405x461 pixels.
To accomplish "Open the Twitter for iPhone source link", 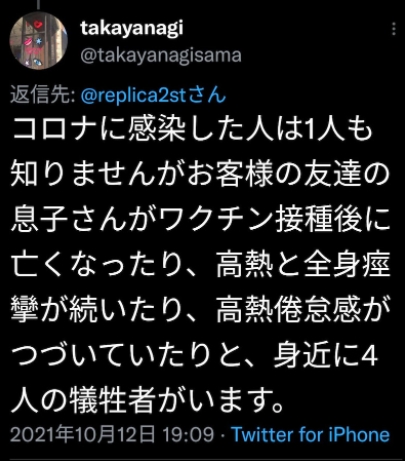I will tap(310, 435).
